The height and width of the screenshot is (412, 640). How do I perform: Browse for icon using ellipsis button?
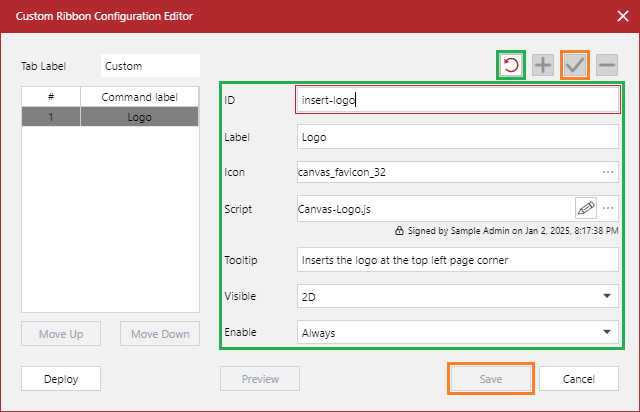607,172
